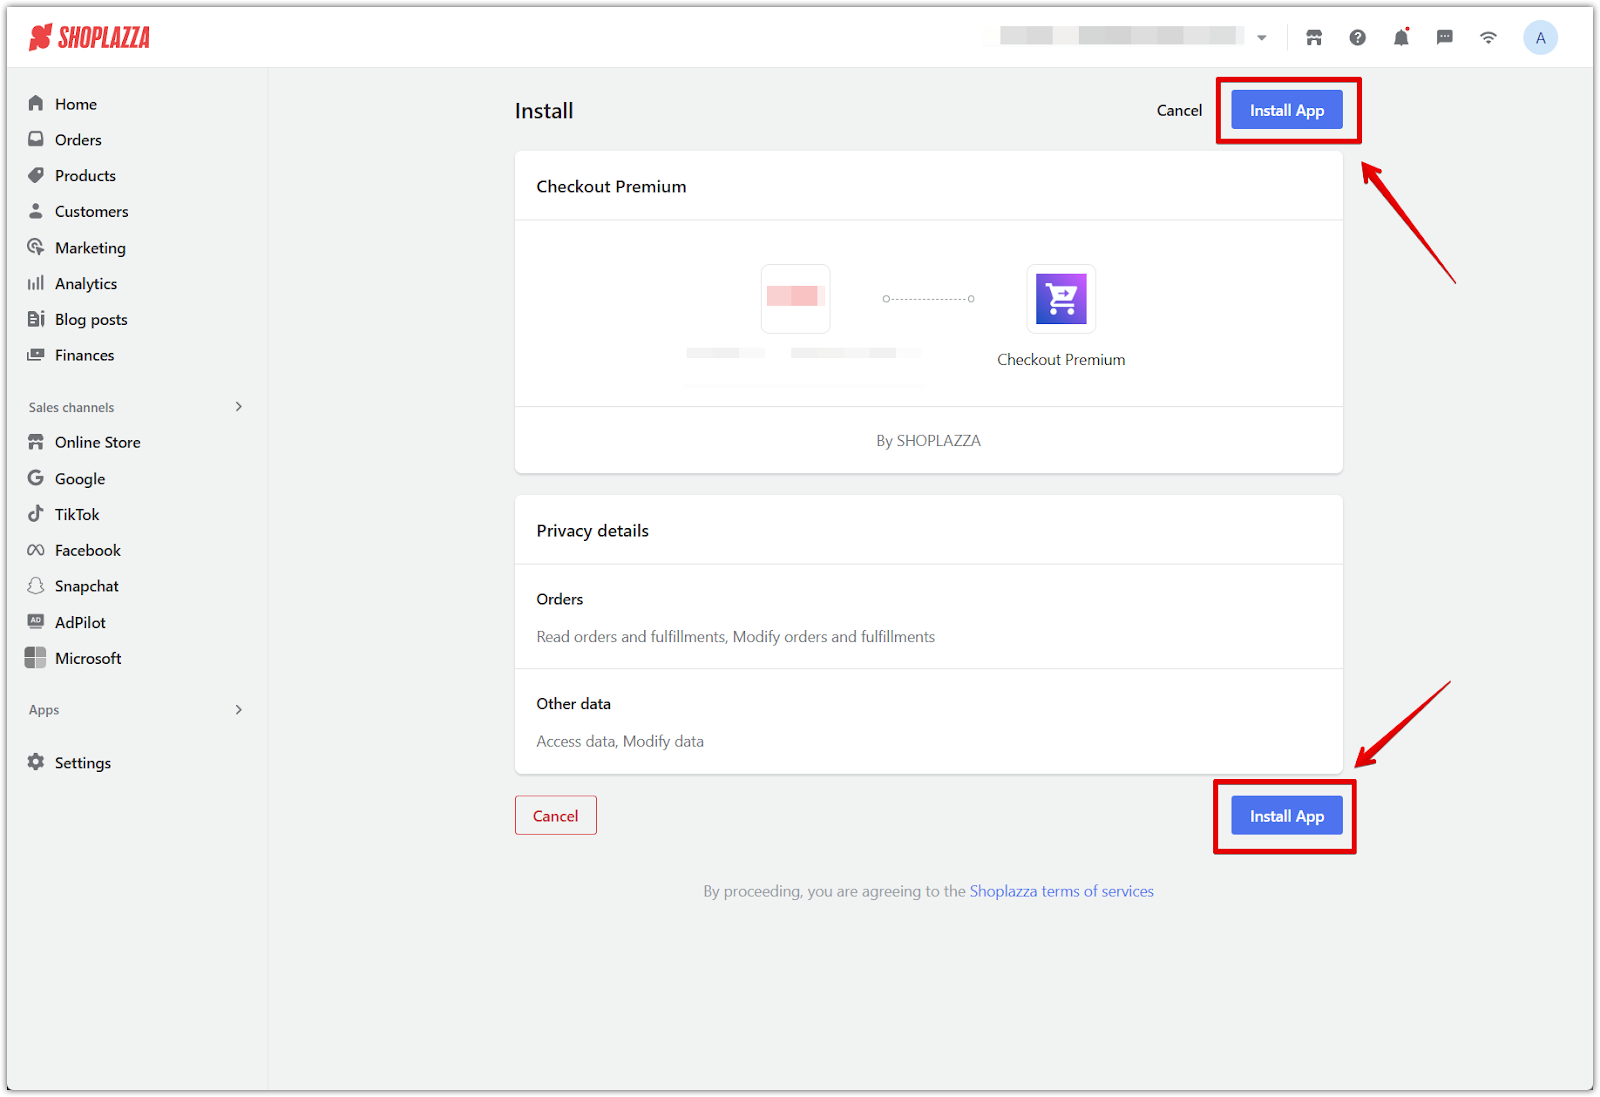
Task: Click the Shoplazza logo
Action: coord(89,38)
